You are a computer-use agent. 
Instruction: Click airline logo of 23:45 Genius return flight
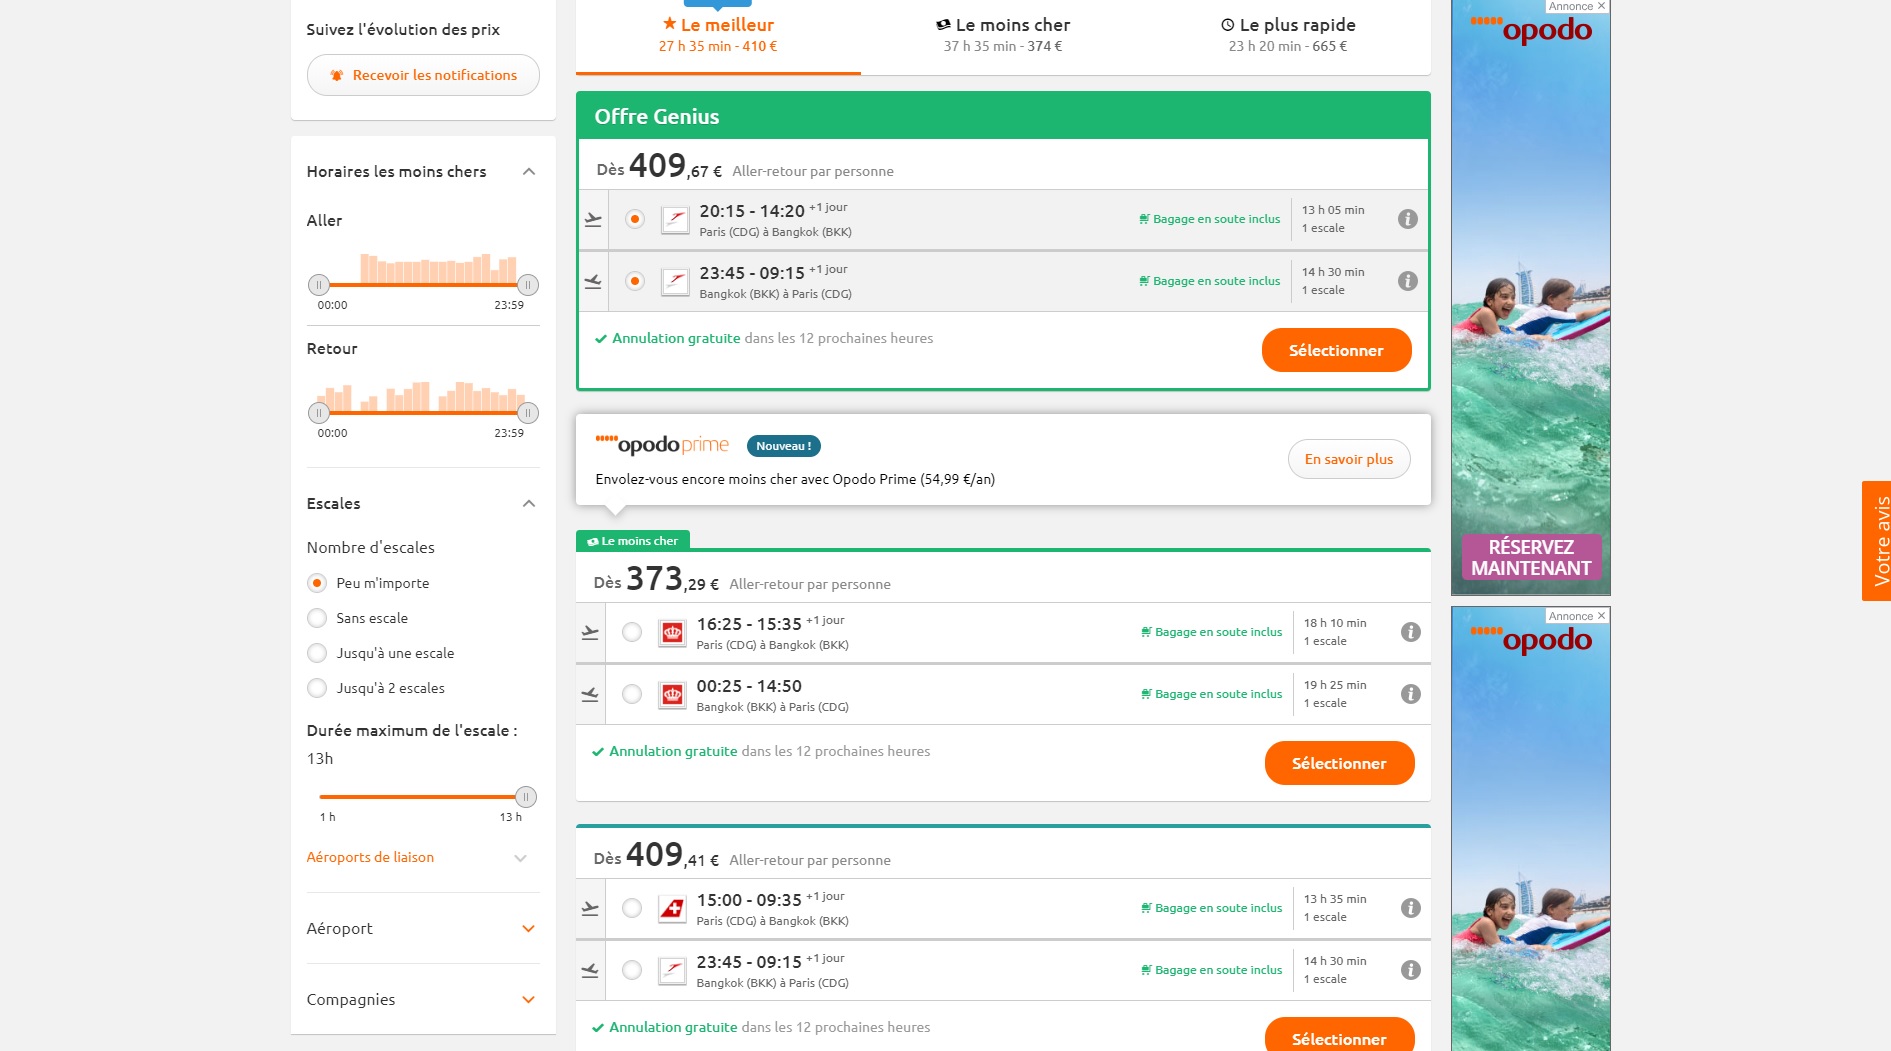pos(675,282)
